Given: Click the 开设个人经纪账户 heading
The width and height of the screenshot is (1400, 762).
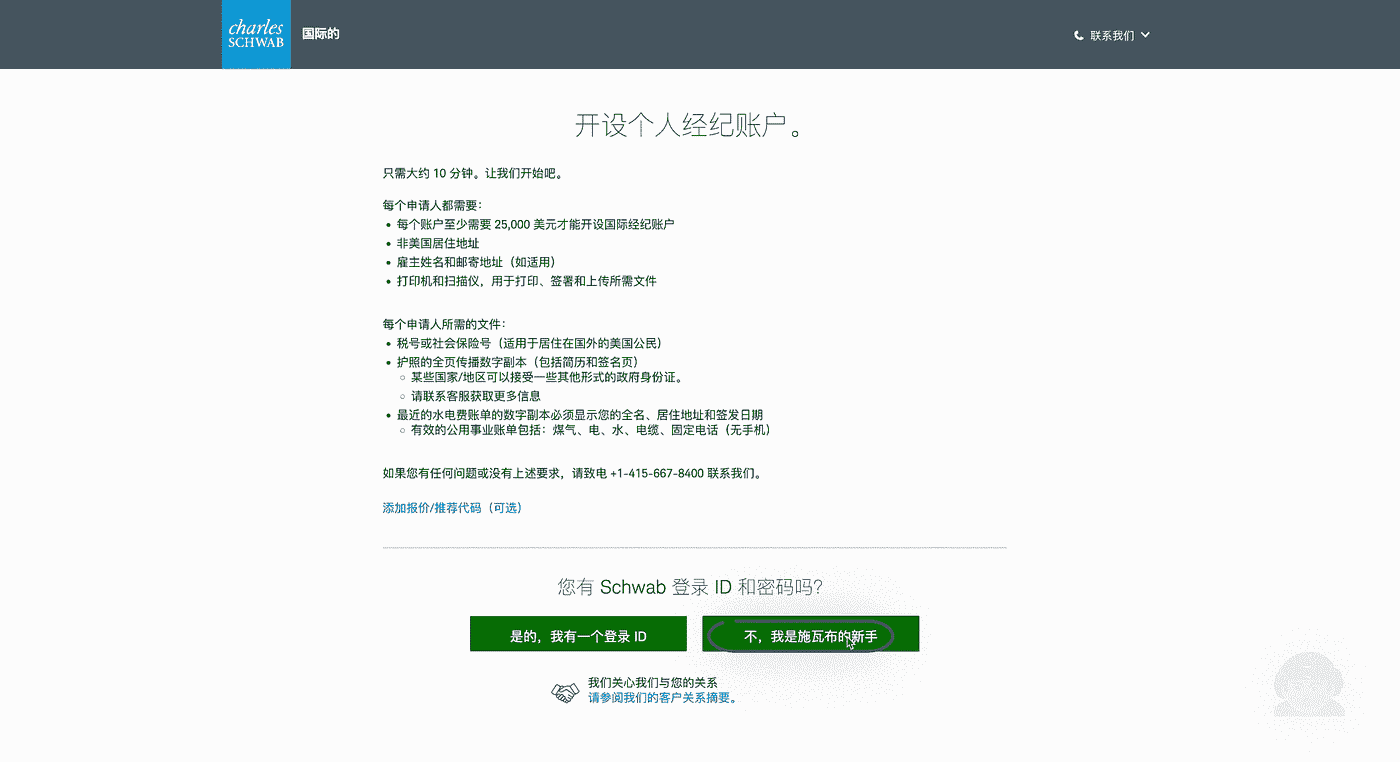Looking at the screenshot, I should (x=690, y=127).
